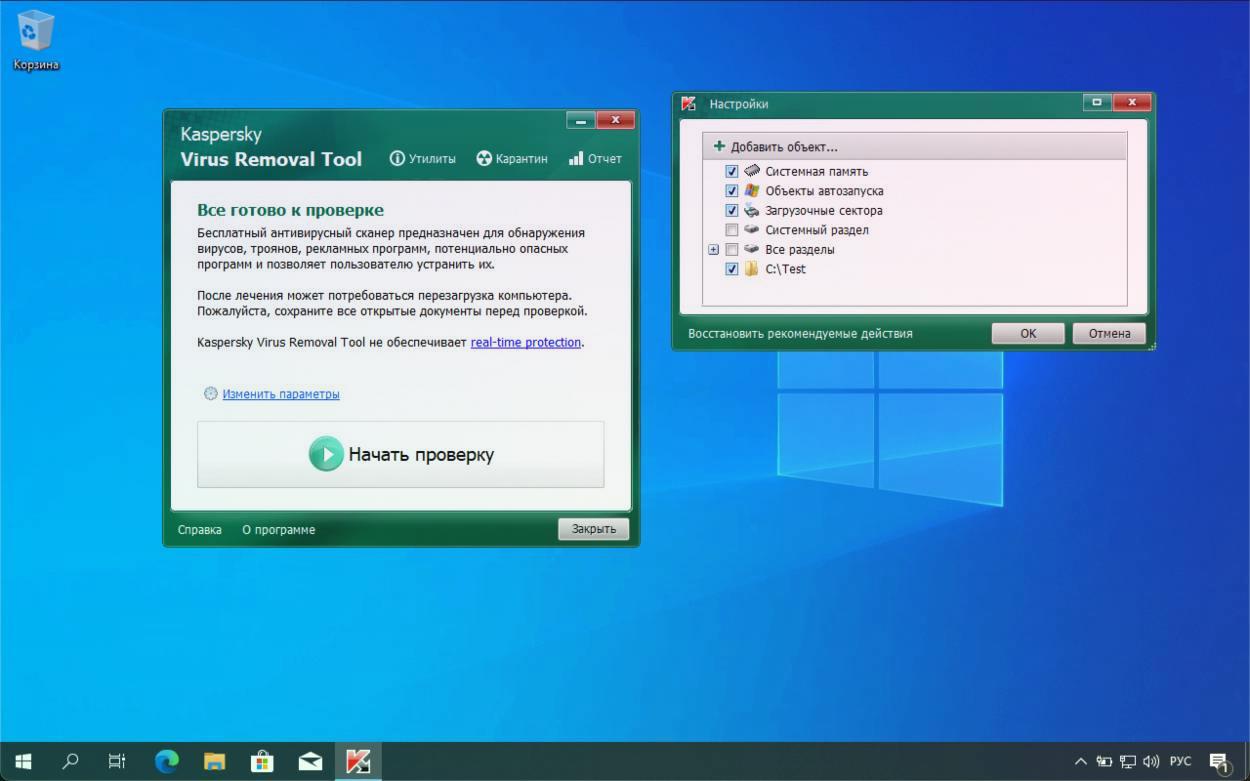Open the Корзина recycle bin icon

tap(36, 32)
